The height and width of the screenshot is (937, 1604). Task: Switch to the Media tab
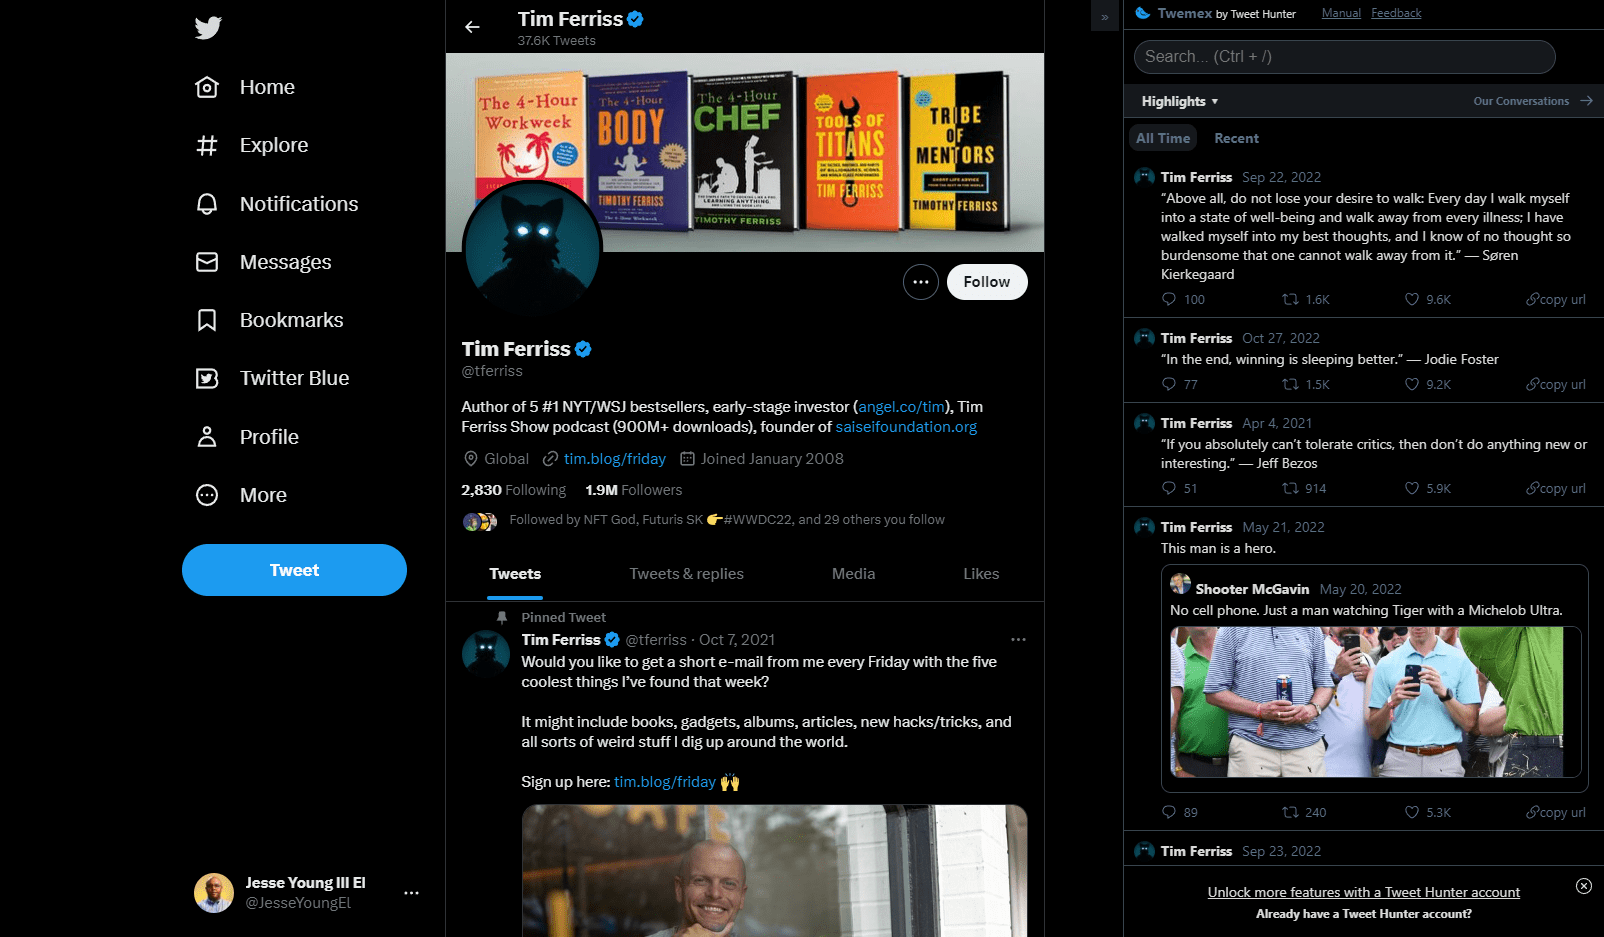click(x=853, y=574)
